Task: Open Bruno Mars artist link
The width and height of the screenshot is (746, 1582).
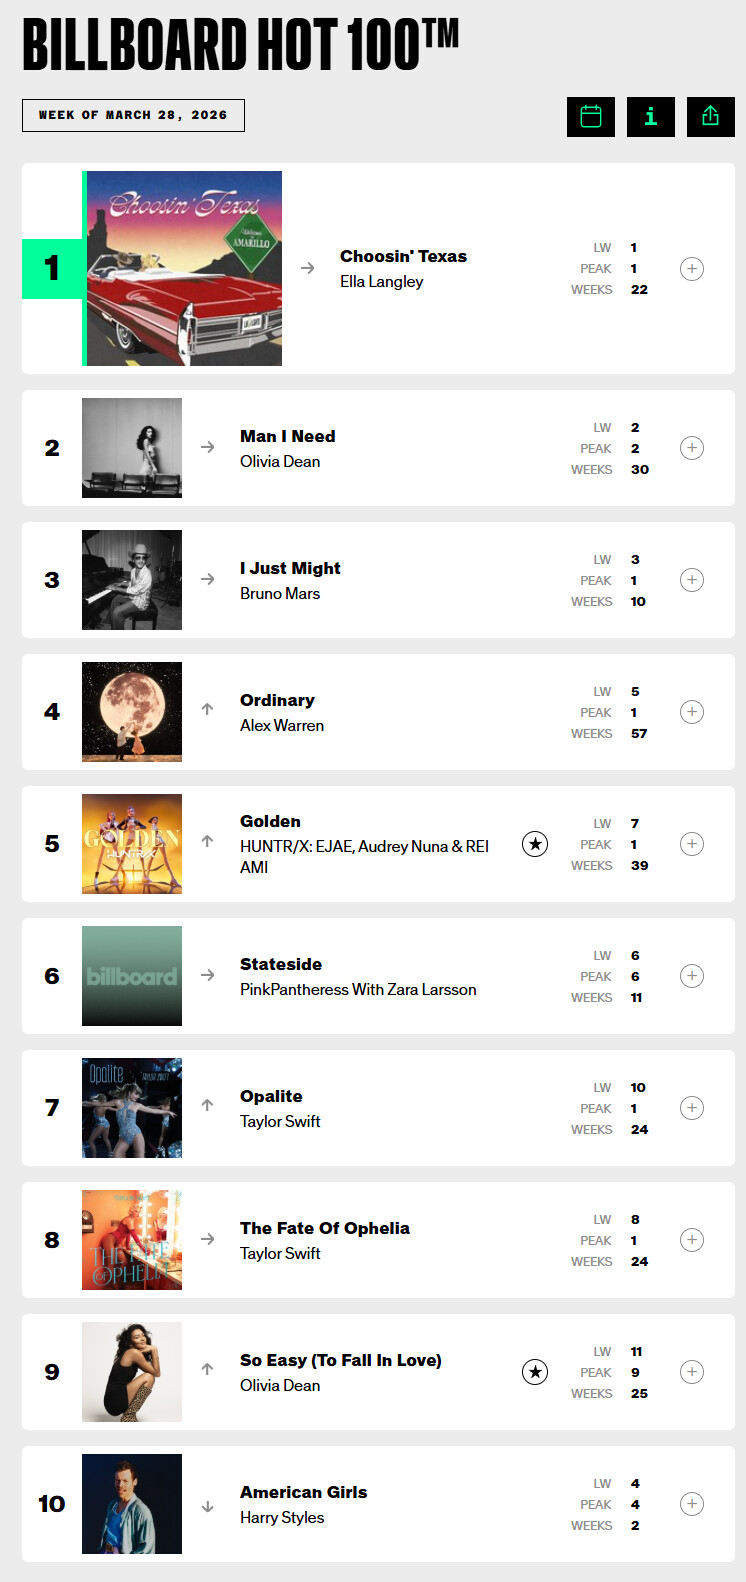Action: (x=280, y=594)
